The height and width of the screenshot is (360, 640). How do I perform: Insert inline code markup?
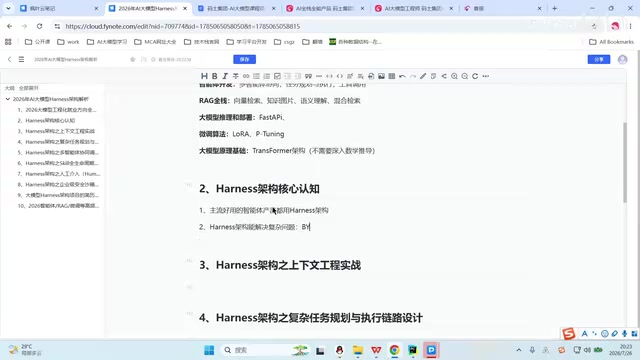coord(329,76)
